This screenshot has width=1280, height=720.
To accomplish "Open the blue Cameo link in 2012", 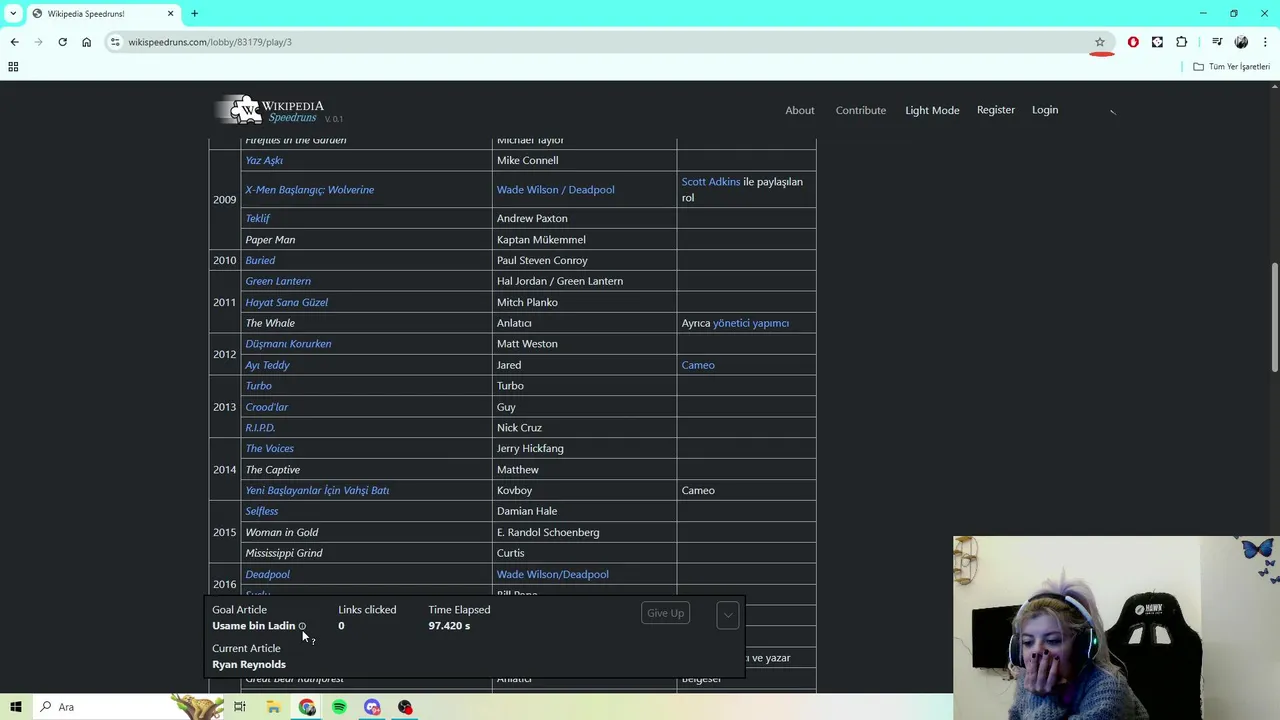I will pos(698,365).
